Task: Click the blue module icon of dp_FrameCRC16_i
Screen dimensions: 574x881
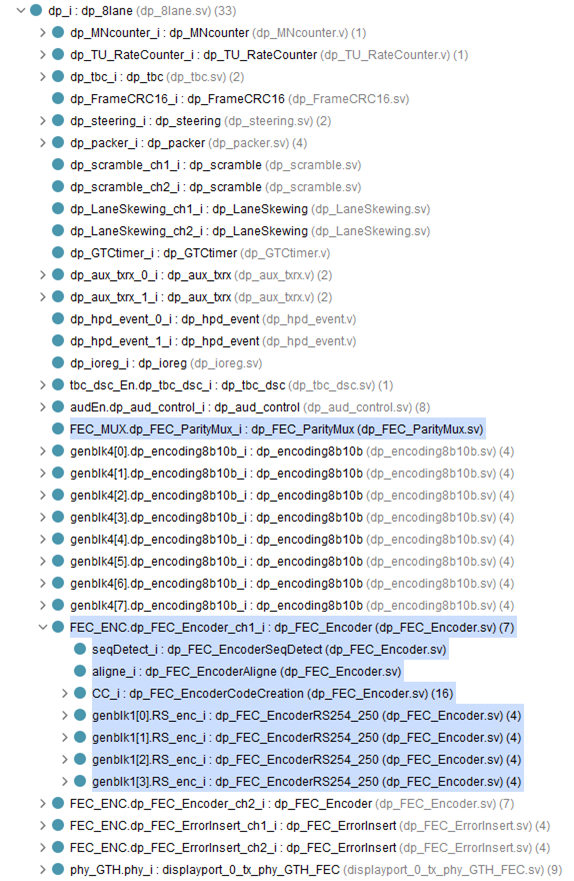Action: click(58, 98)
